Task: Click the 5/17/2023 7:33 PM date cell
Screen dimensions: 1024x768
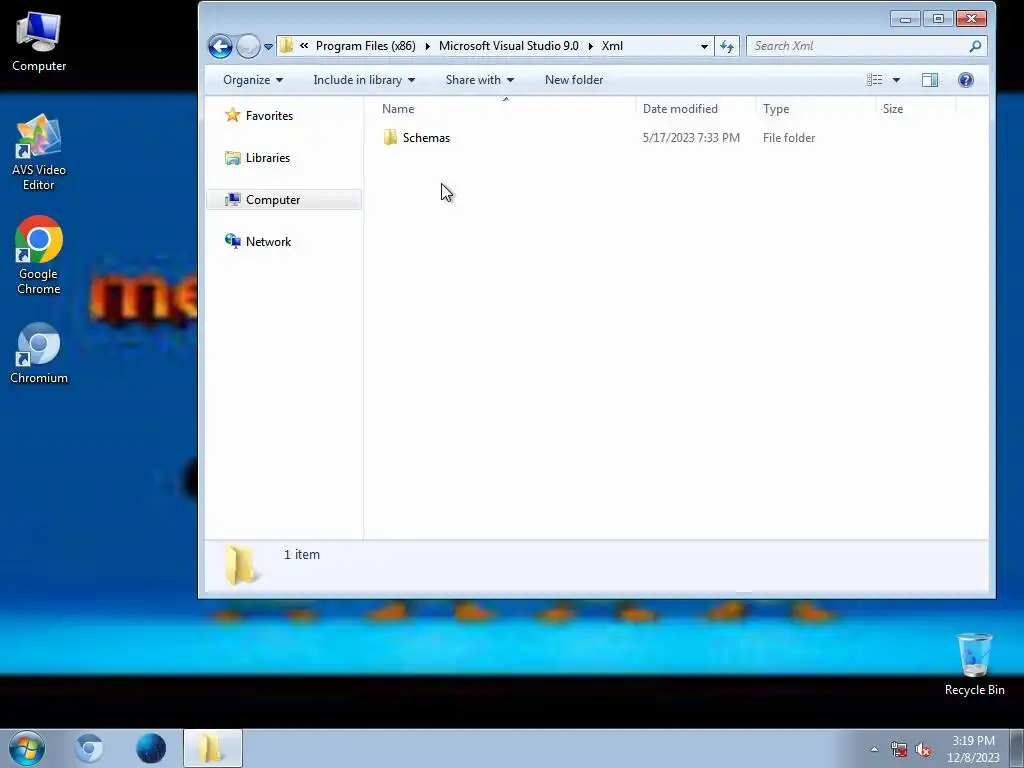Action: 691,138
